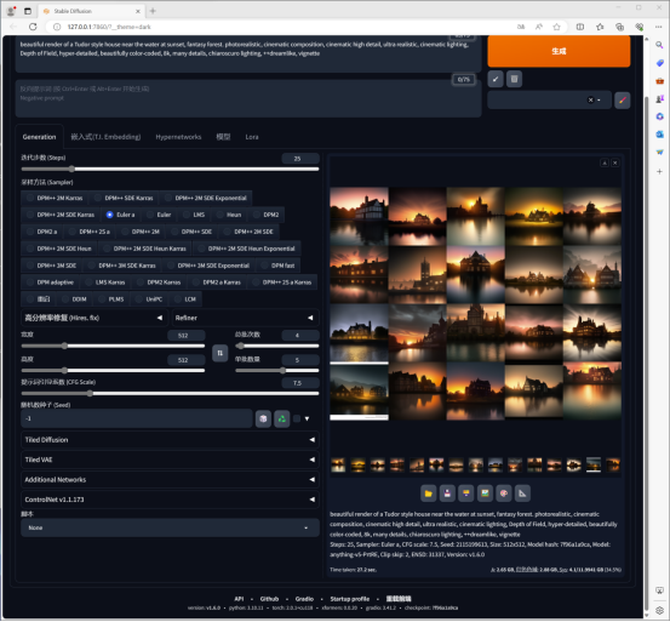Click the apply-style checkmark icon button
The width and height of the screenshot is (670, 622).
495,79
